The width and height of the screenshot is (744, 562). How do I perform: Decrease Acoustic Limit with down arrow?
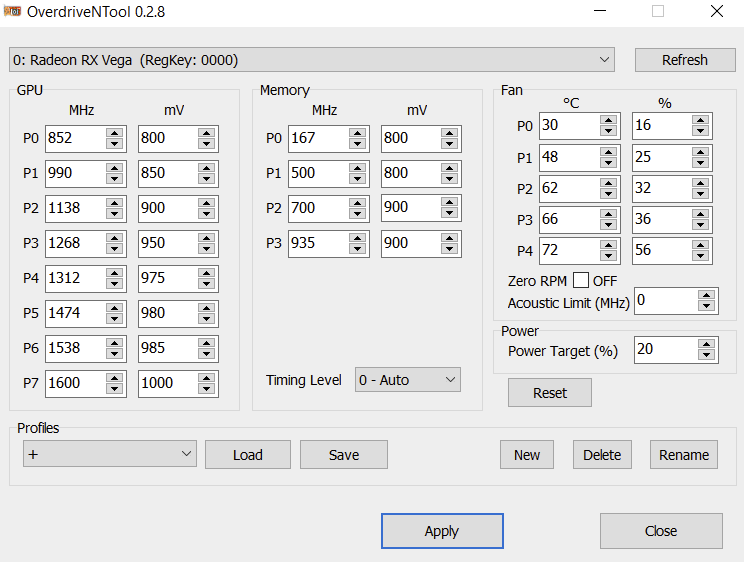(x=707, y=306)
